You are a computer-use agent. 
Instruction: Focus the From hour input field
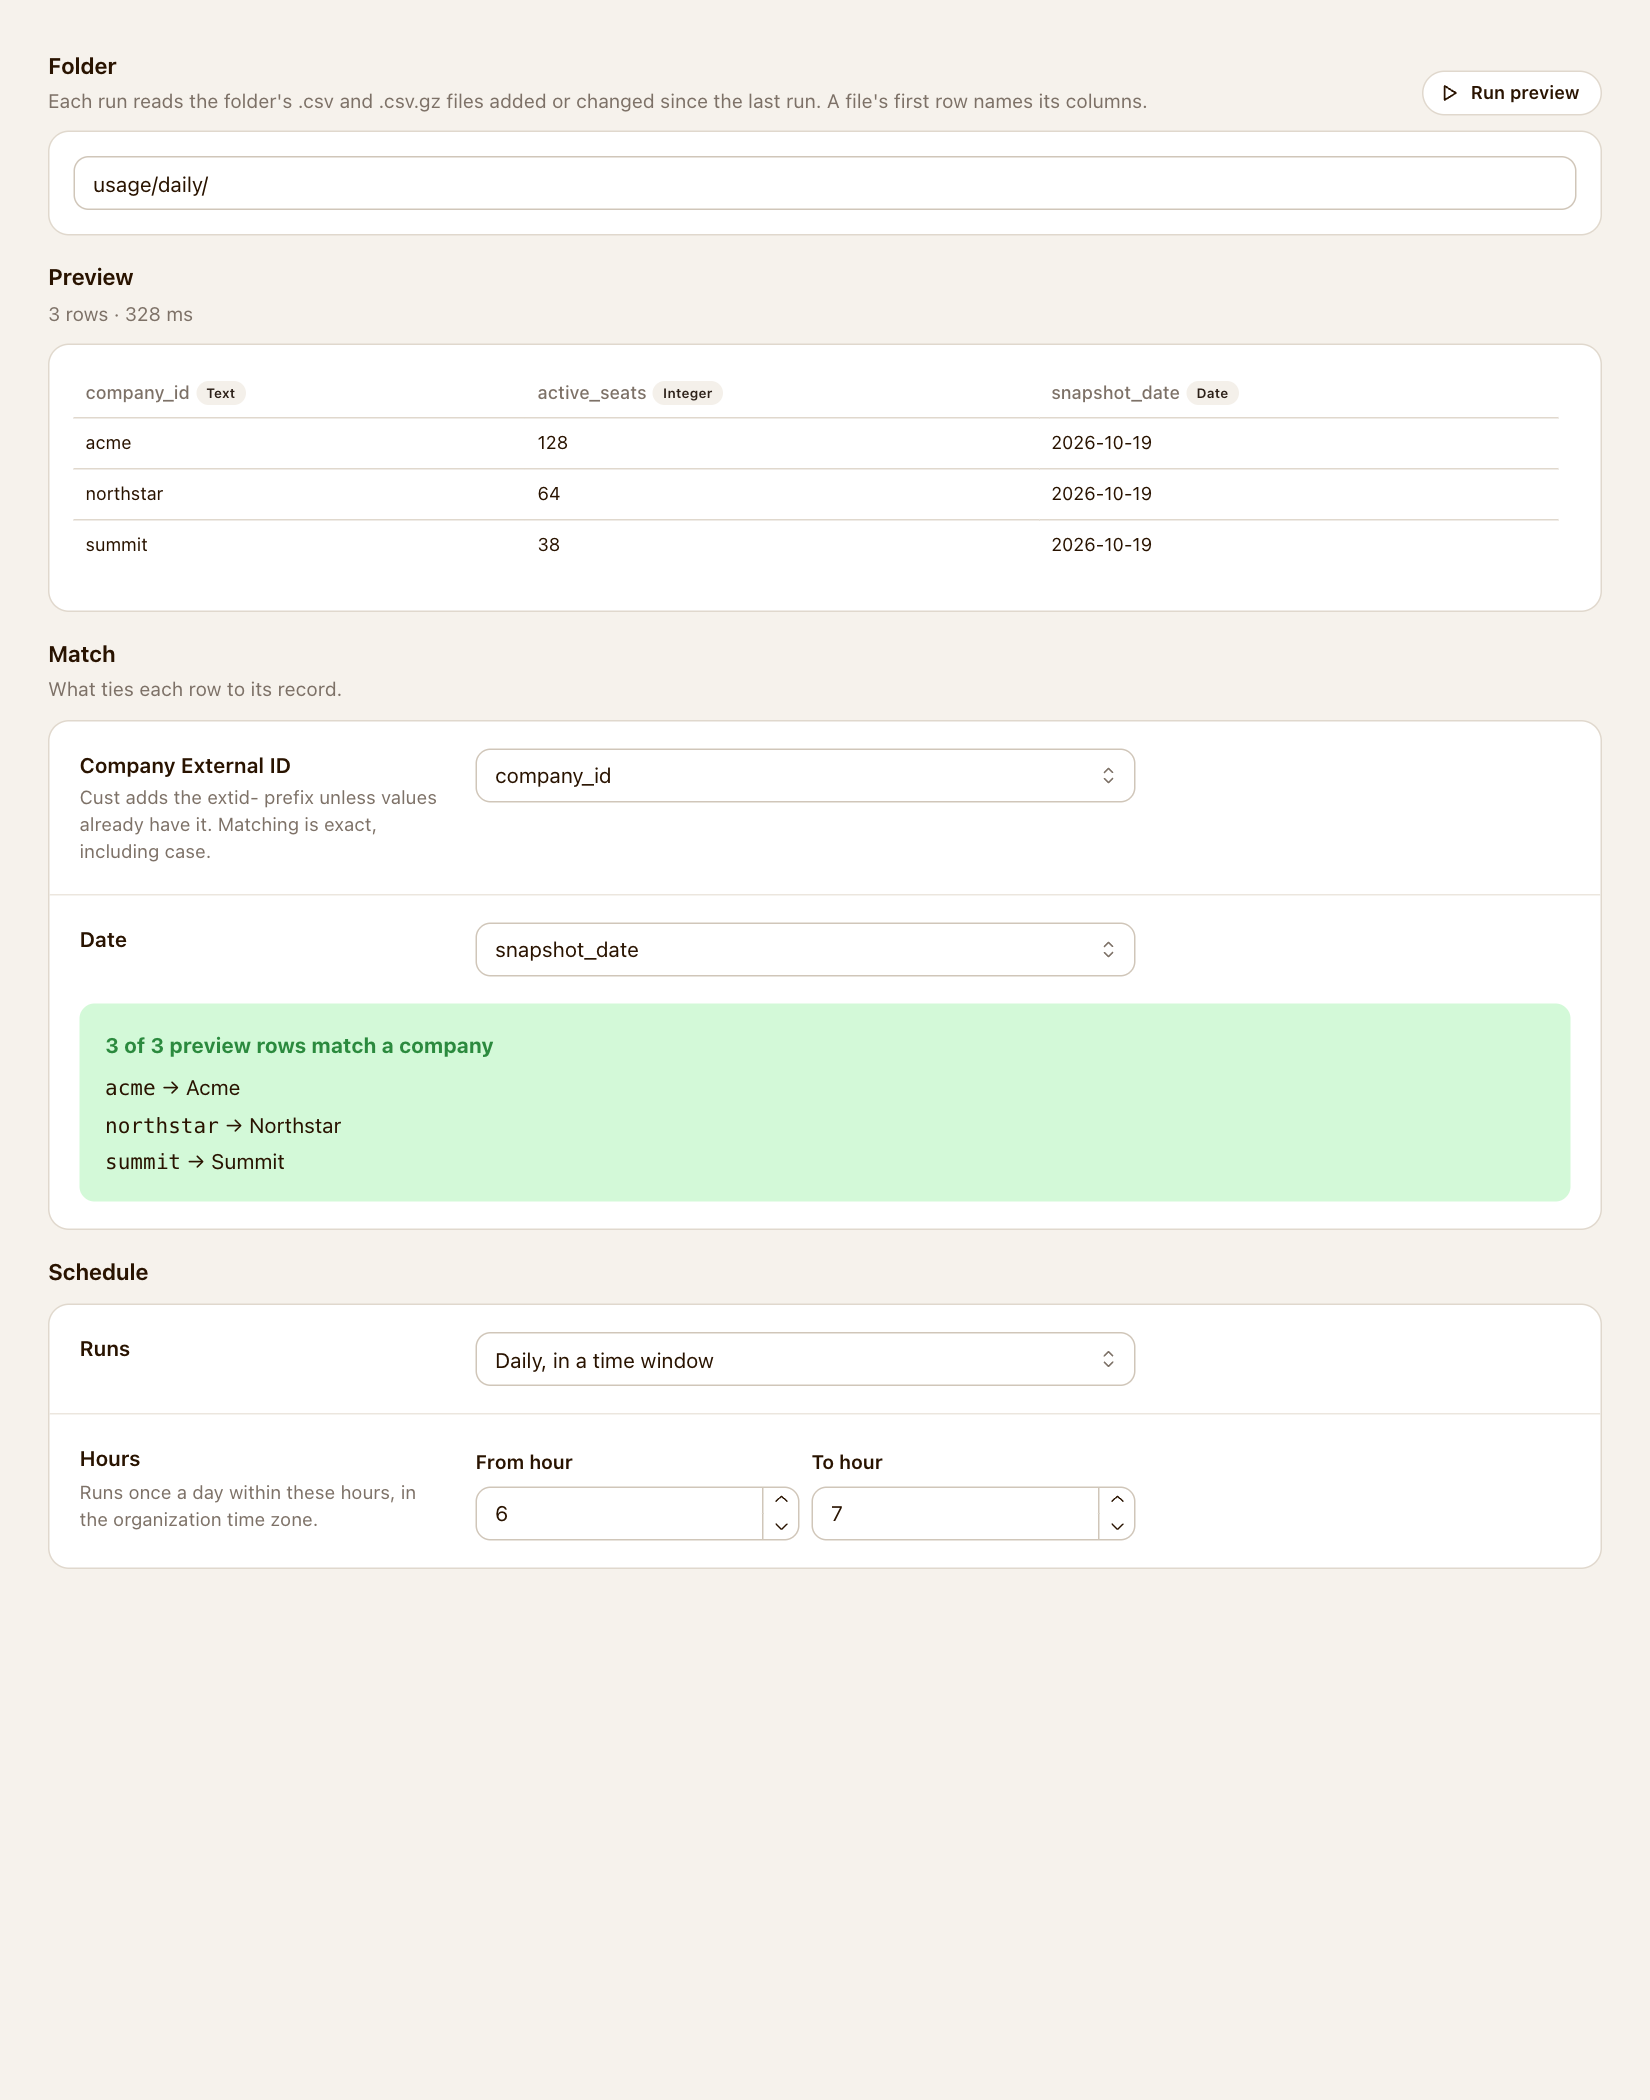click(x=620, y=1514)
